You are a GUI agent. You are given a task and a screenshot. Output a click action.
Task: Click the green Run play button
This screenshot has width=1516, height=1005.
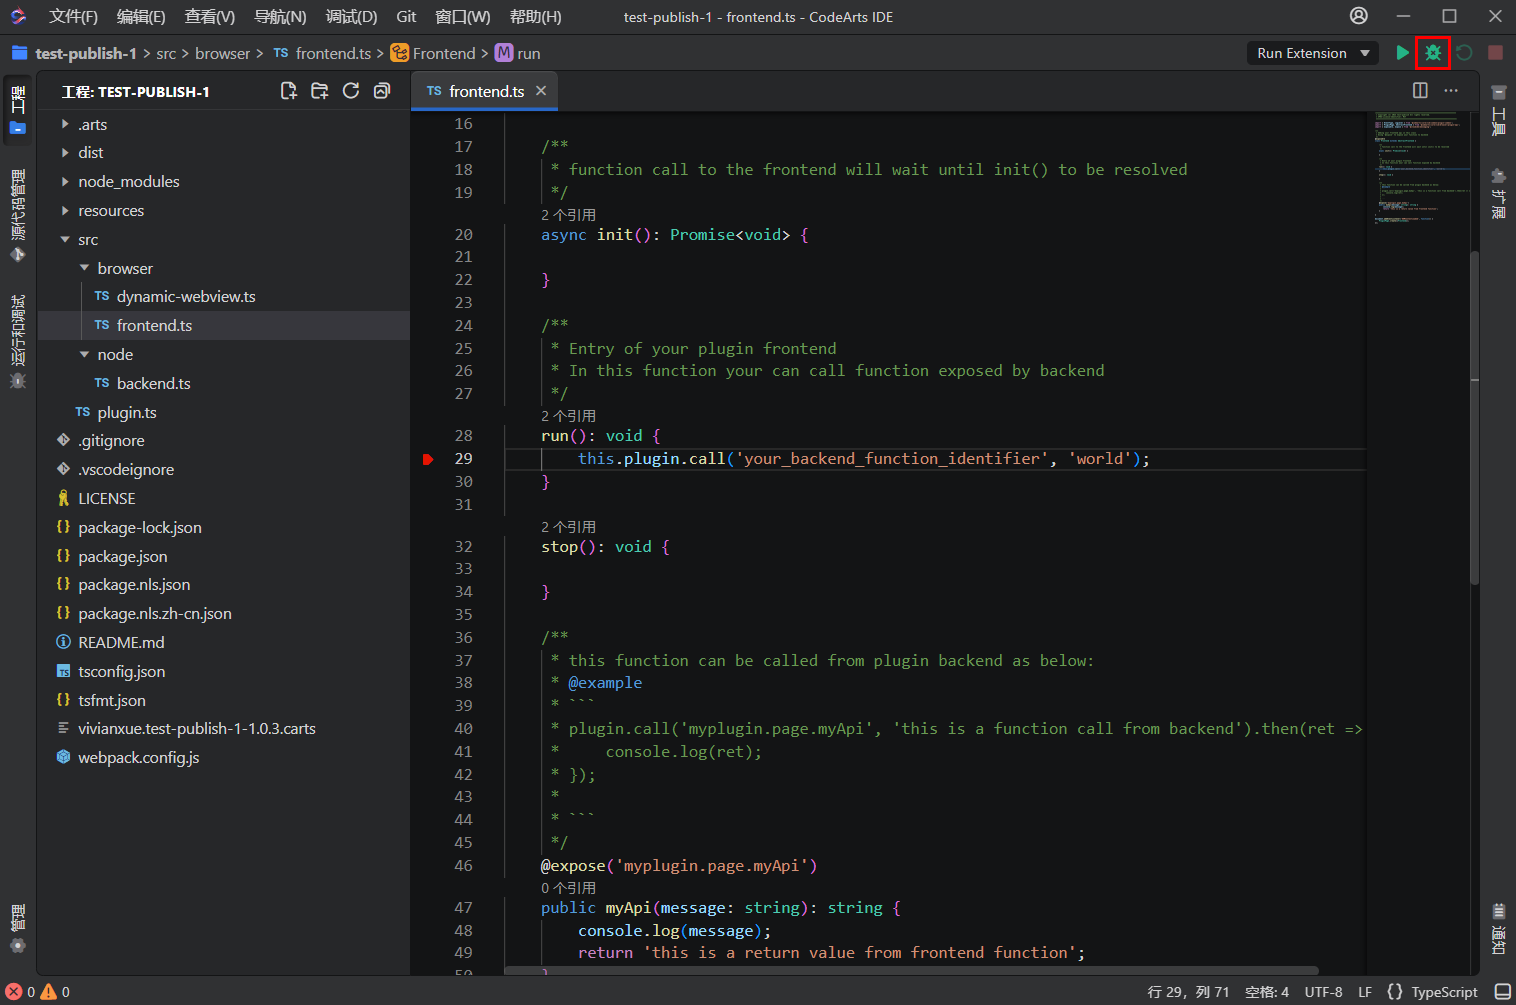tap(1402, 53)
